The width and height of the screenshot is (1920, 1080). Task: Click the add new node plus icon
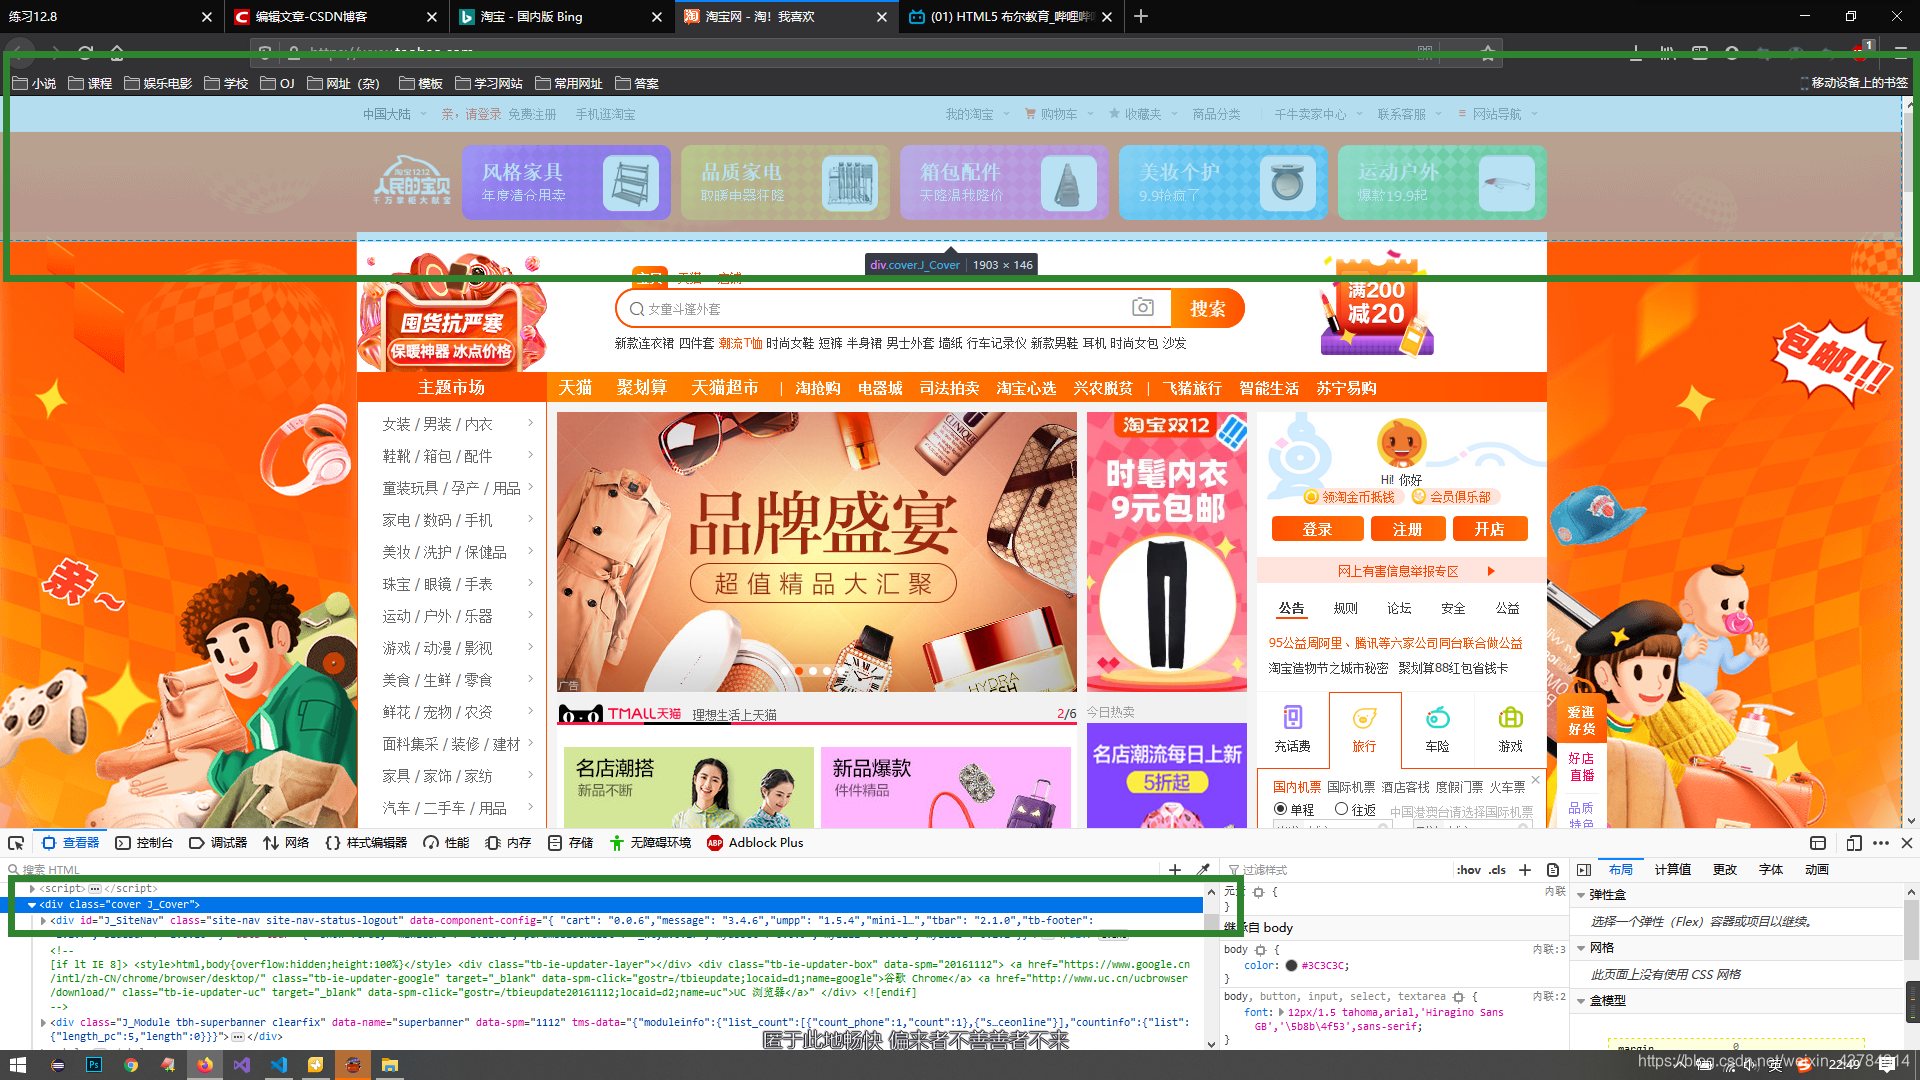pos(1175,870)
